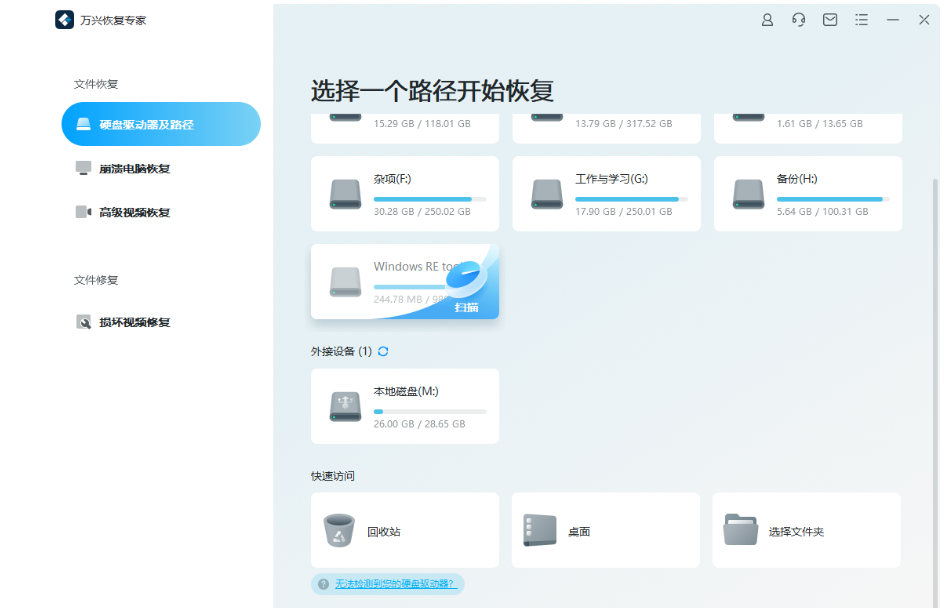Viewport: 950px width, 608px height.
Task: Open 选择文件夹 folder picker
Action: point(806,530)
